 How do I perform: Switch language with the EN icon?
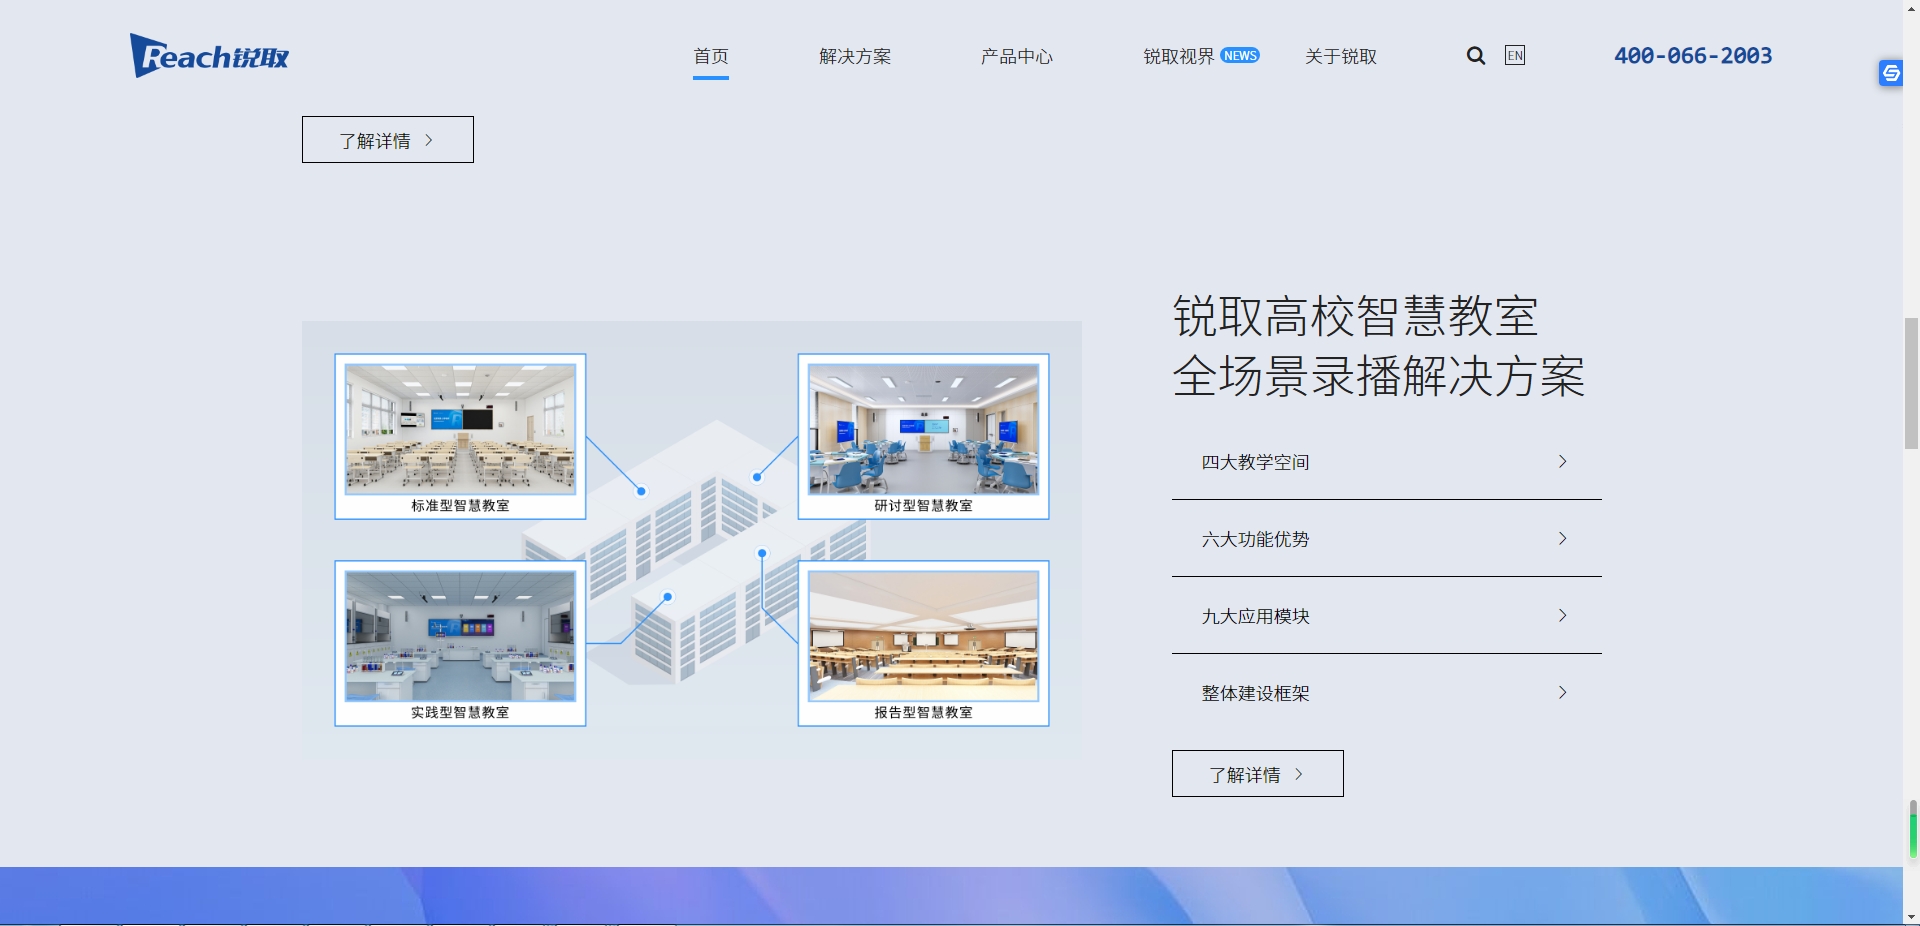coord(1514,56)
